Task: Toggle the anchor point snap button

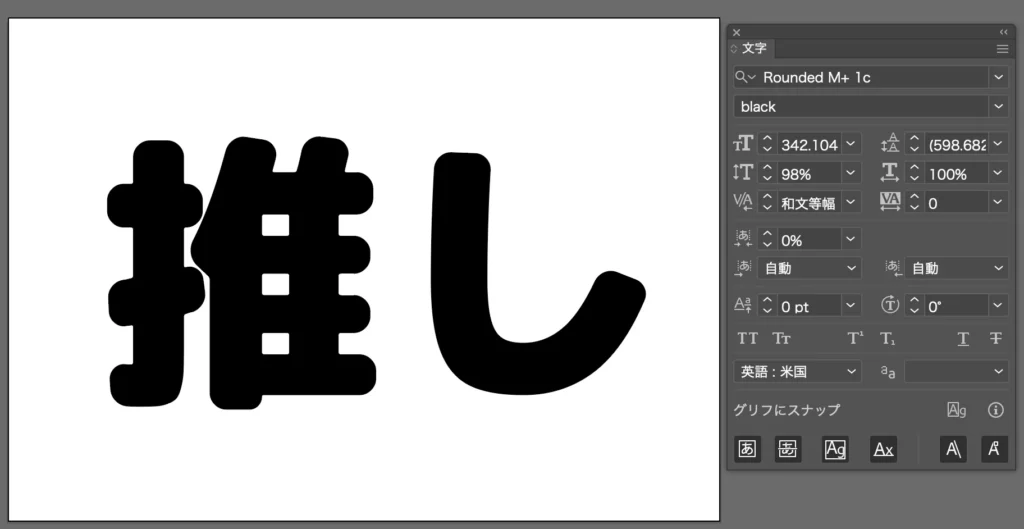Action: coord(995,449)
